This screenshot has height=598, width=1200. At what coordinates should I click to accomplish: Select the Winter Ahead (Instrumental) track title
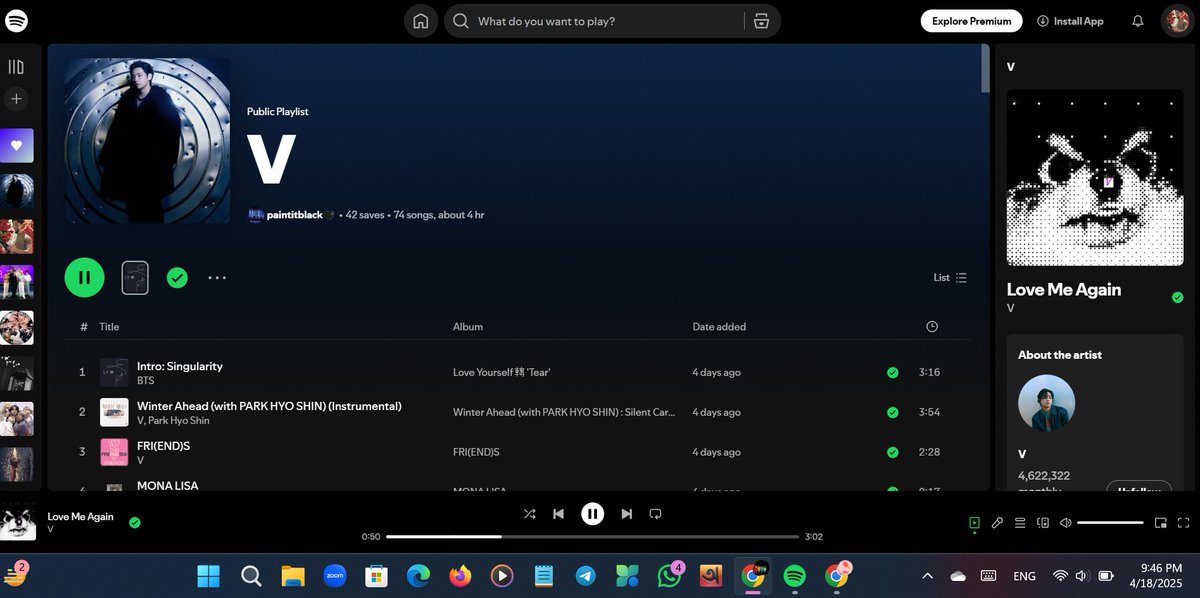(x=269, y=406)
